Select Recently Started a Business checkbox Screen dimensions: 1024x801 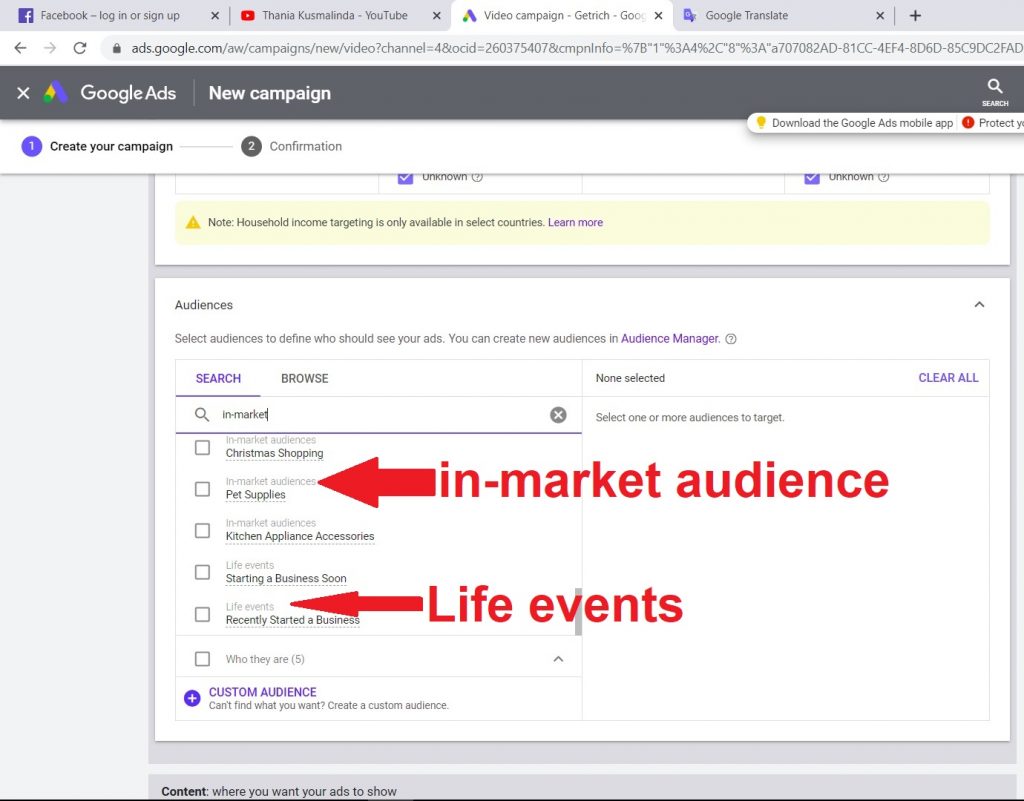pyautogui.click(x=202, y=614)
